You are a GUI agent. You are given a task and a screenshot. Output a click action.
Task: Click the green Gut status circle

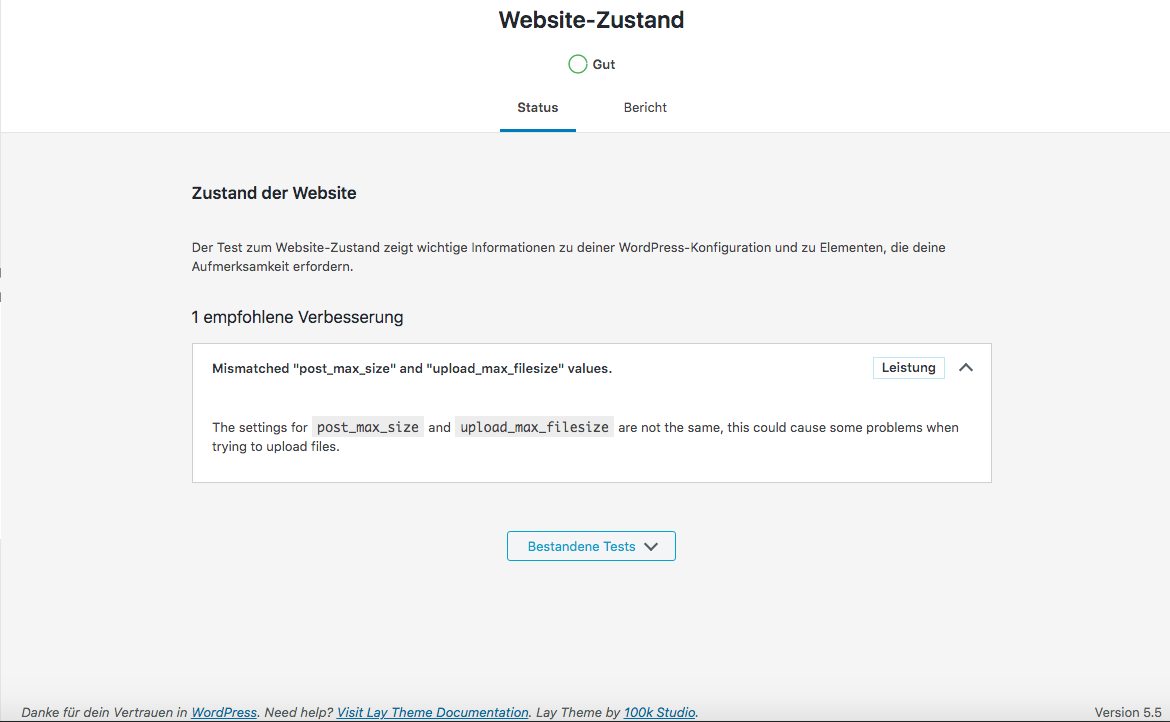[x=577, y=64]
